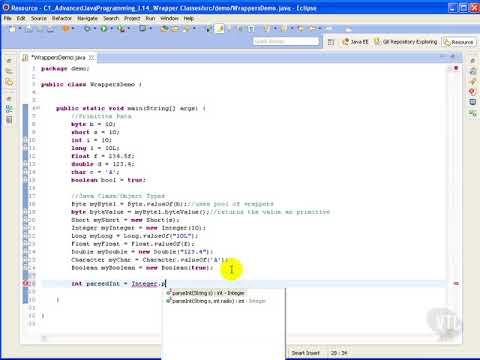This screenshot has height=360, width=480.
Task: Click the Search flashlight toolbar icon
Action: click(x=187, y=29)
